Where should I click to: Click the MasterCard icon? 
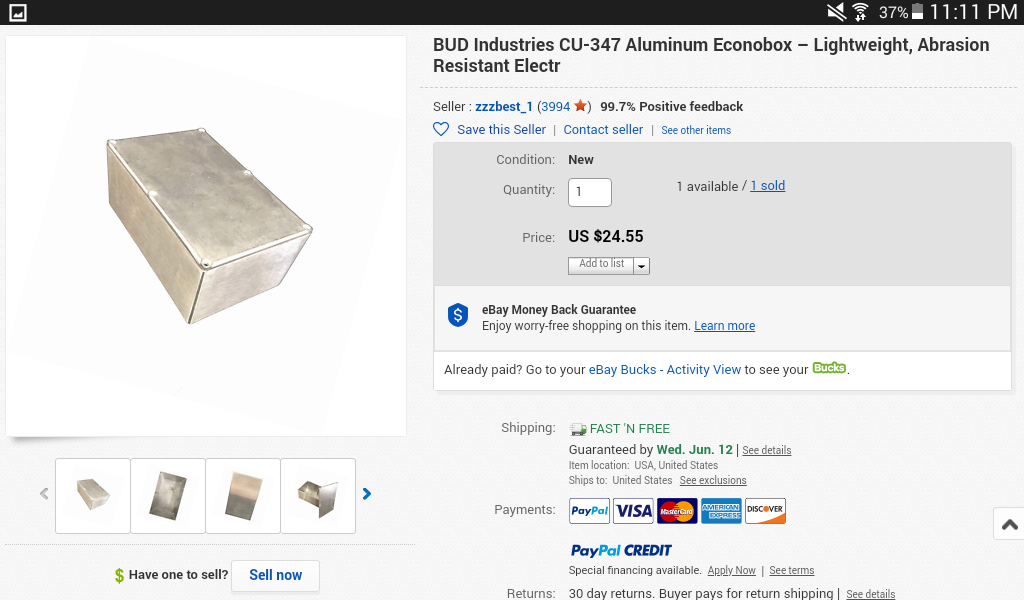[x=678, y=511]
